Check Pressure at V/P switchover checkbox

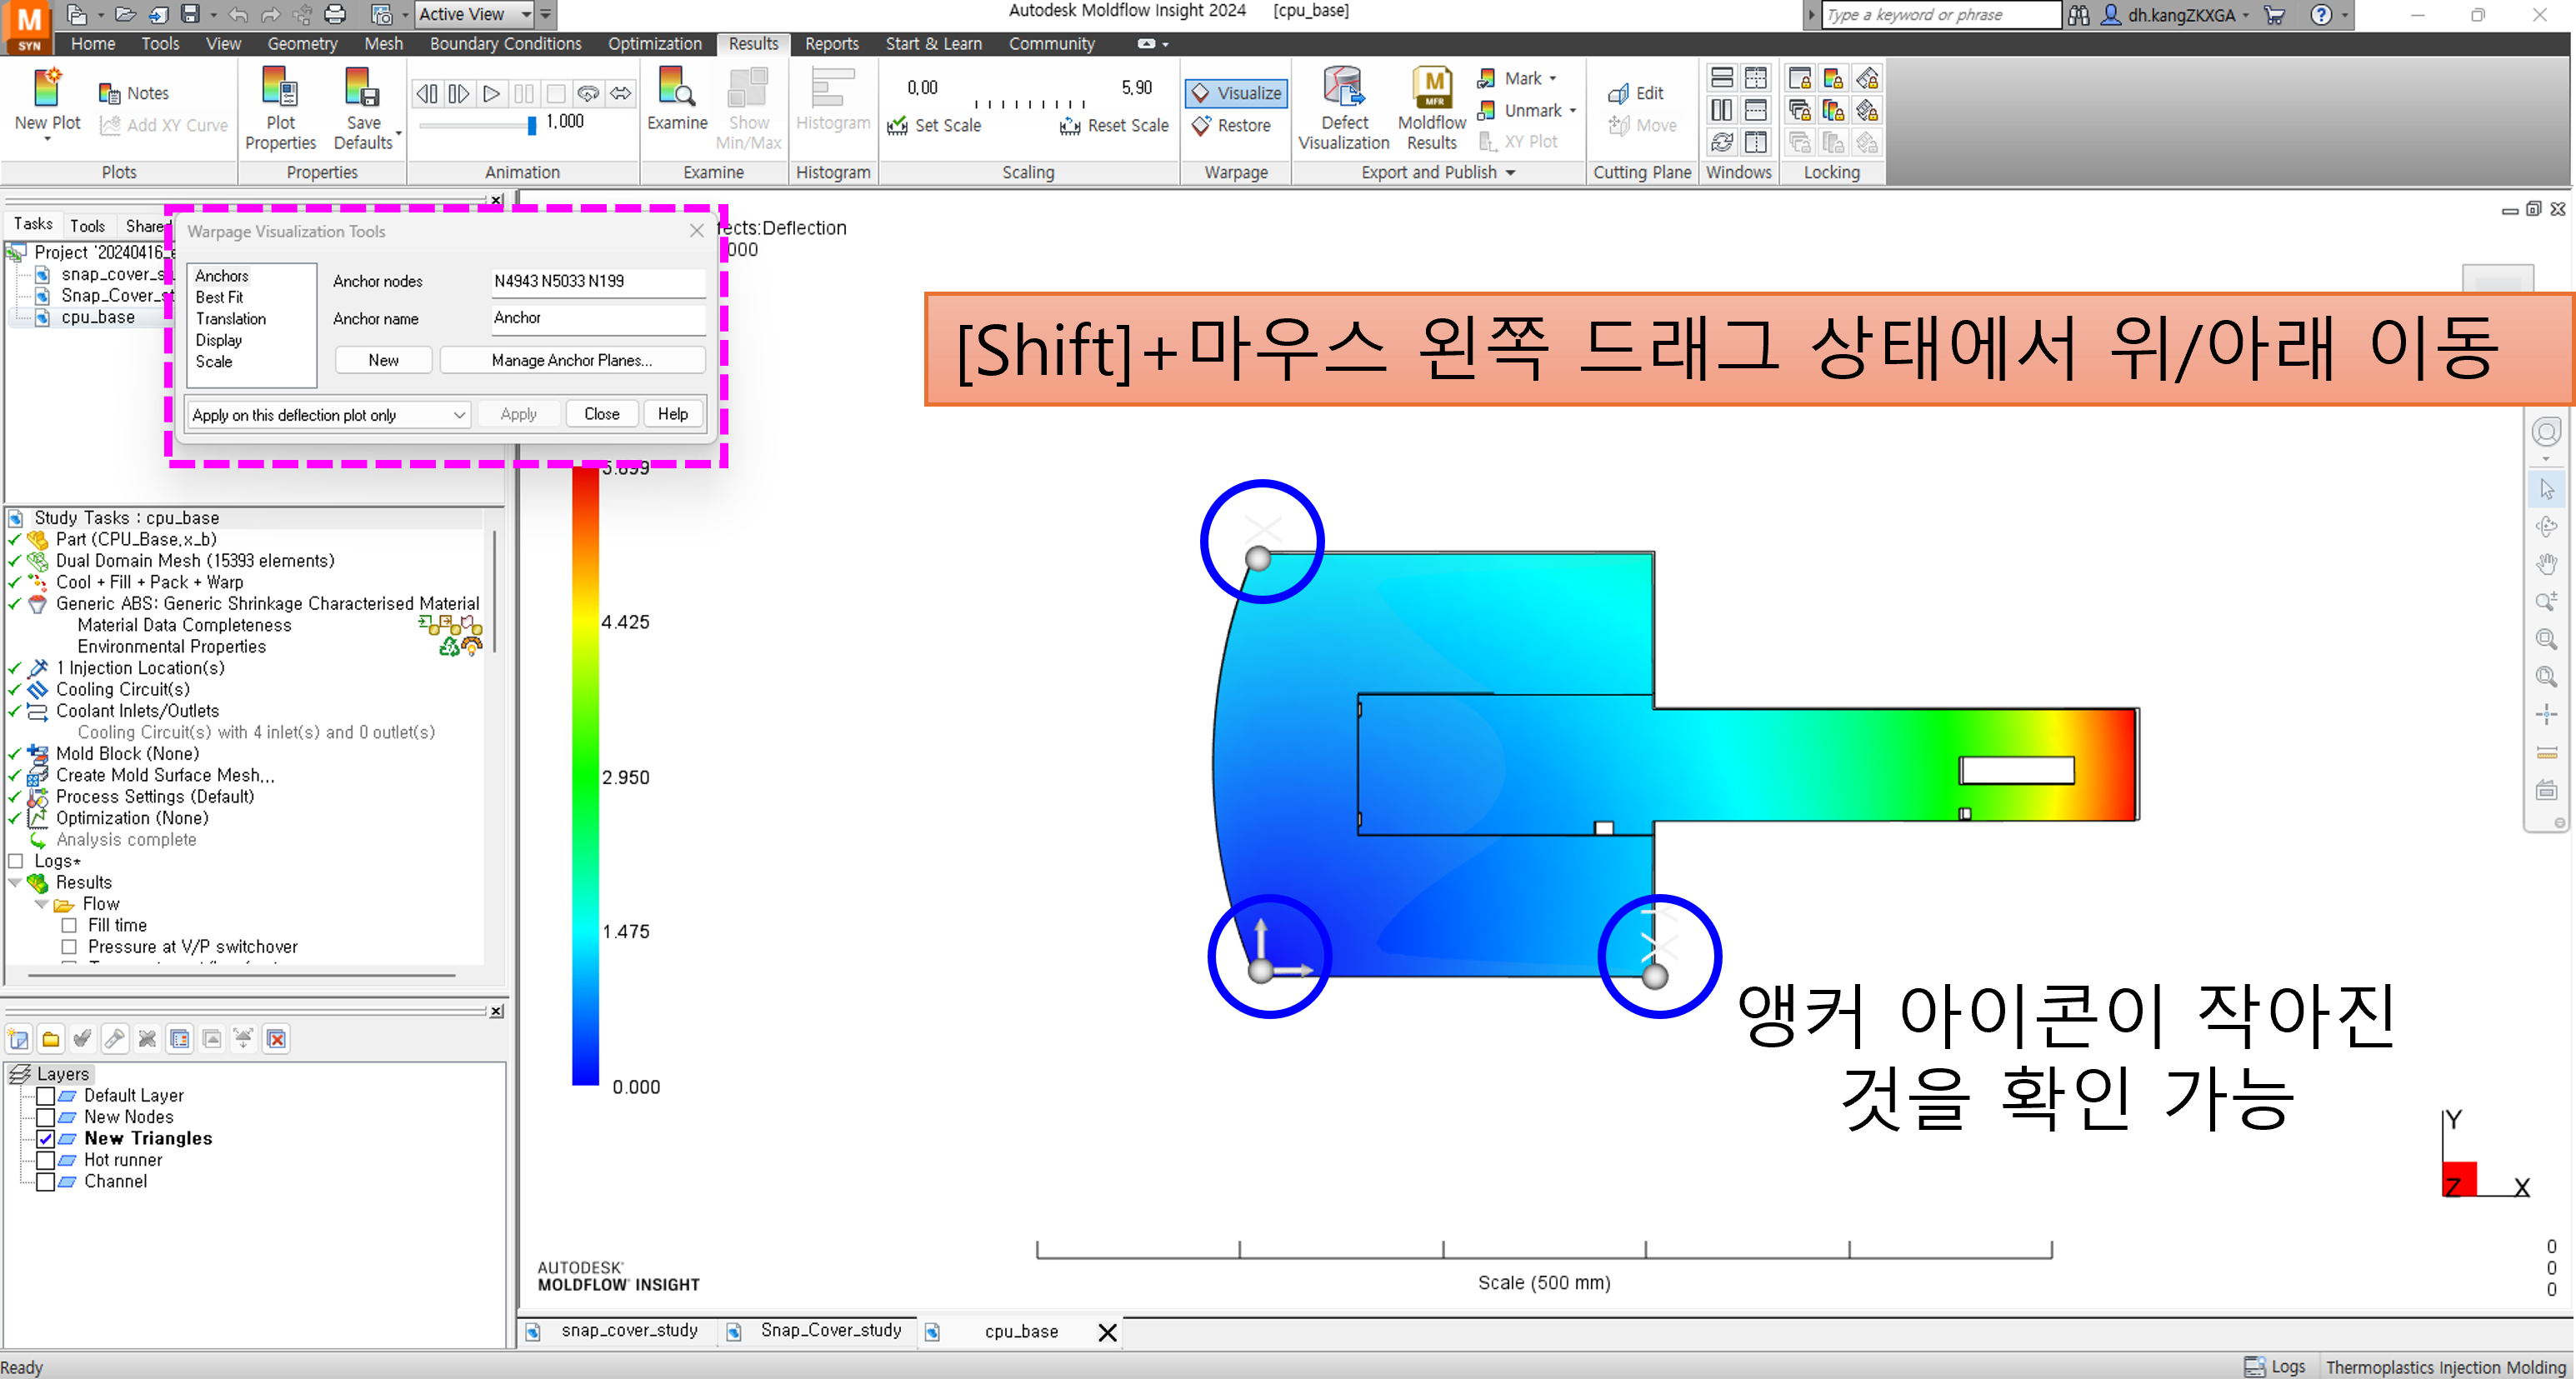(x=69, y=946)
